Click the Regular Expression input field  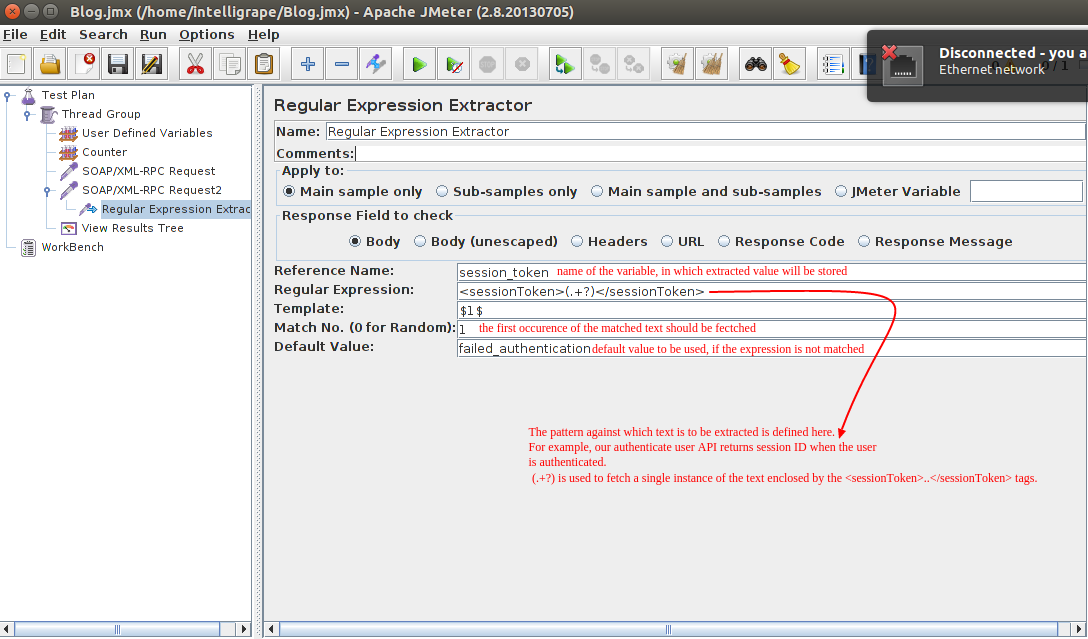click(x=770, y=291)
